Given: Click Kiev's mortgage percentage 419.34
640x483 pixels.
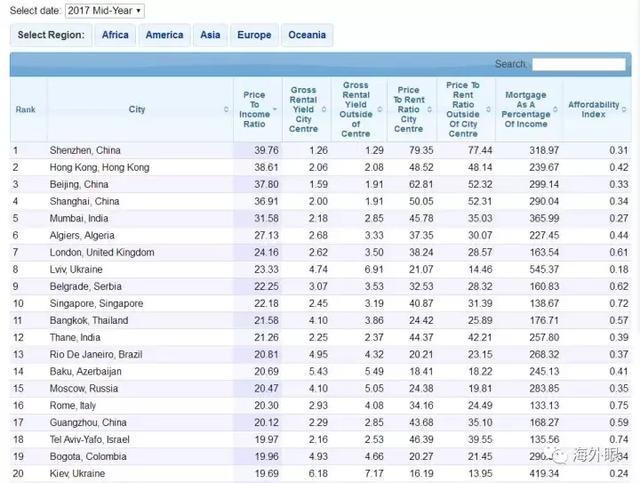Looking at the screenshot, I should tap(544, 474).
